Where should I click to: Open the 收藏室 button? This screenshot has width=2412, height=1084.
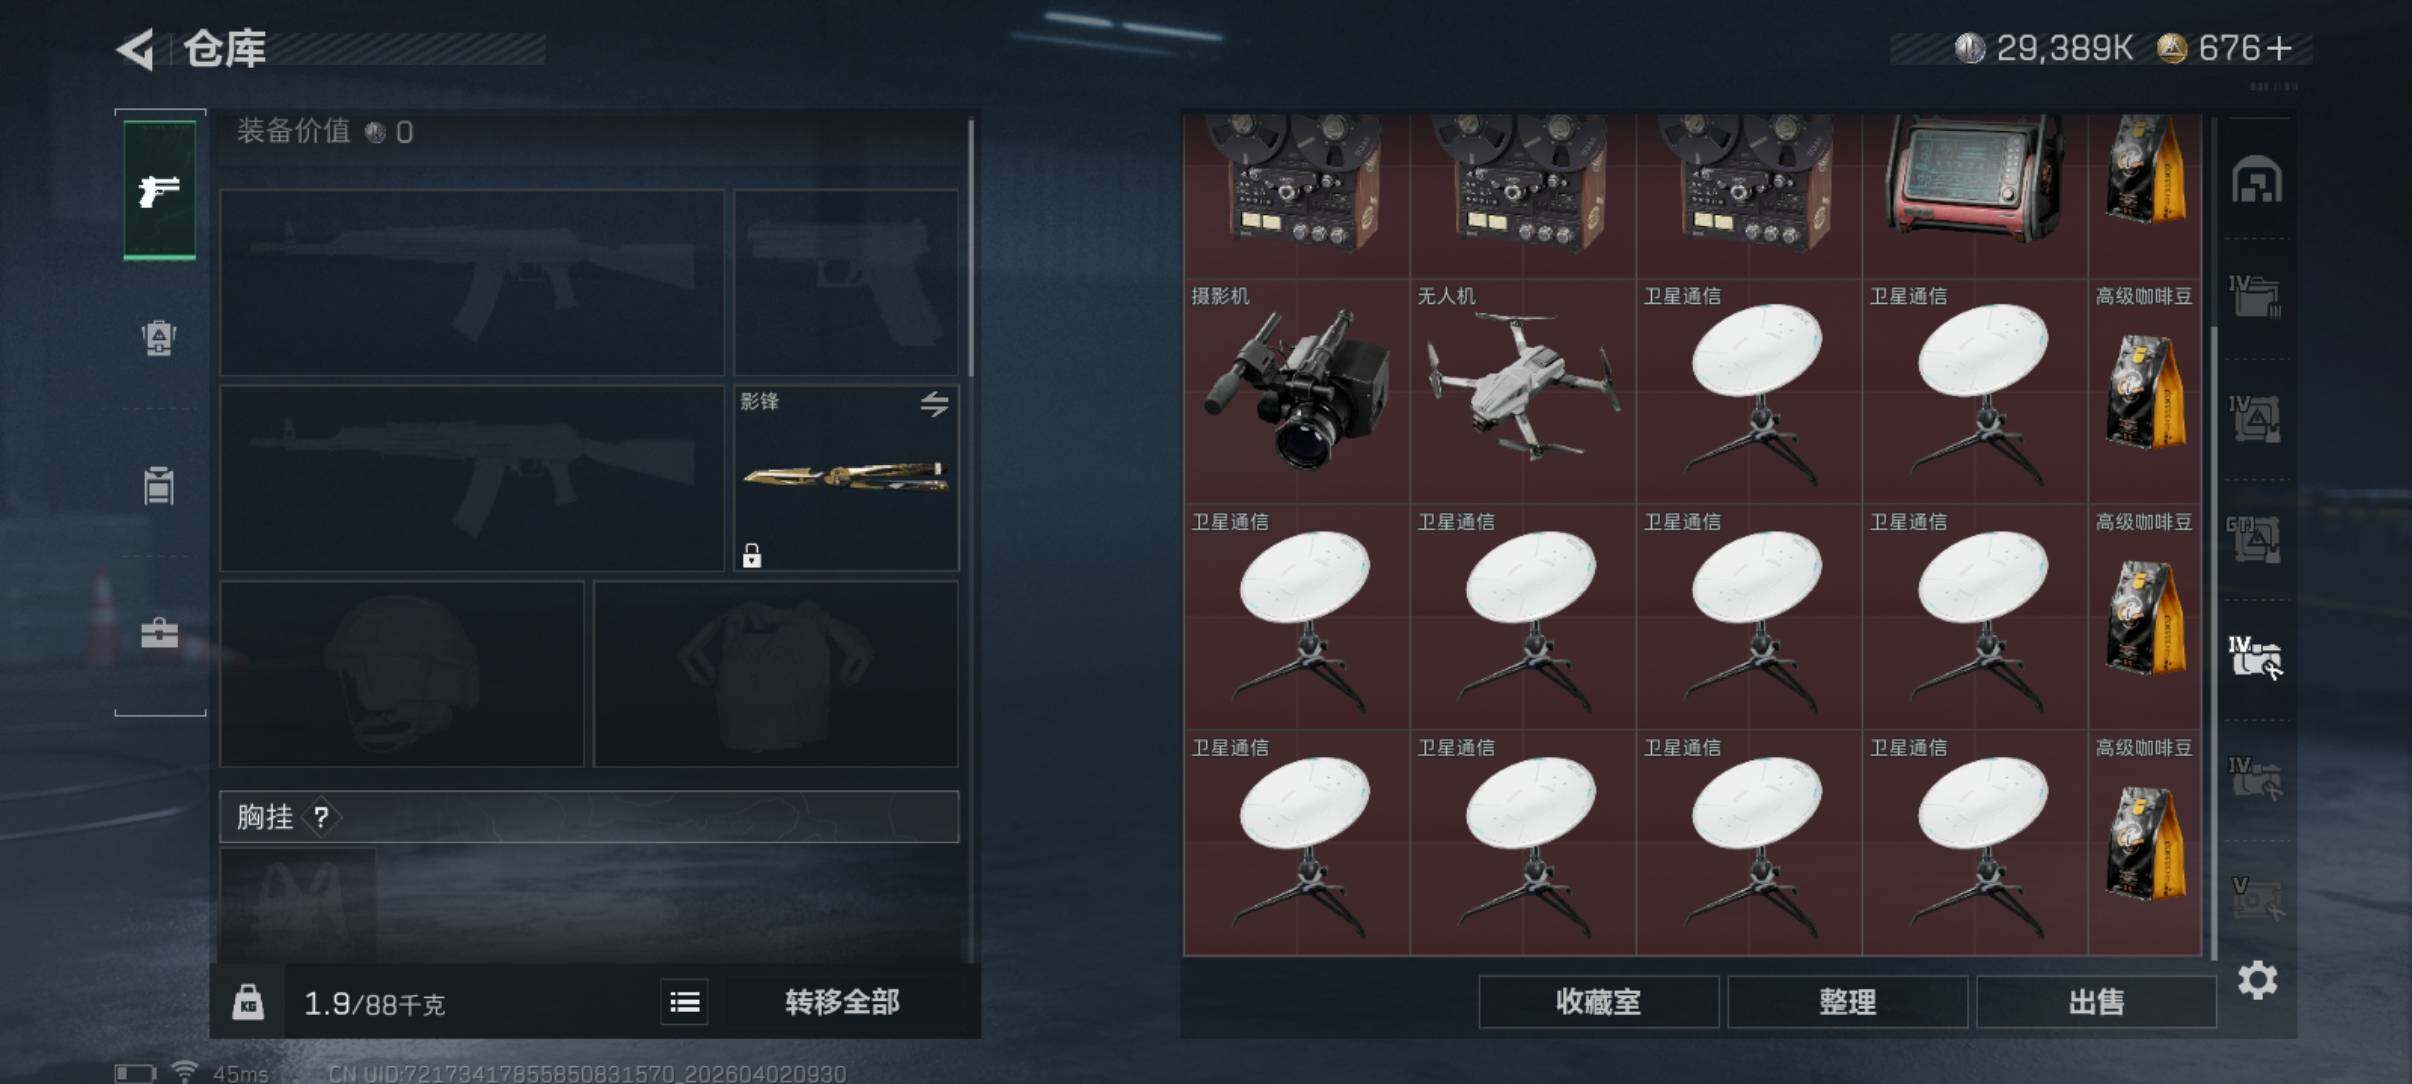1598,1002
